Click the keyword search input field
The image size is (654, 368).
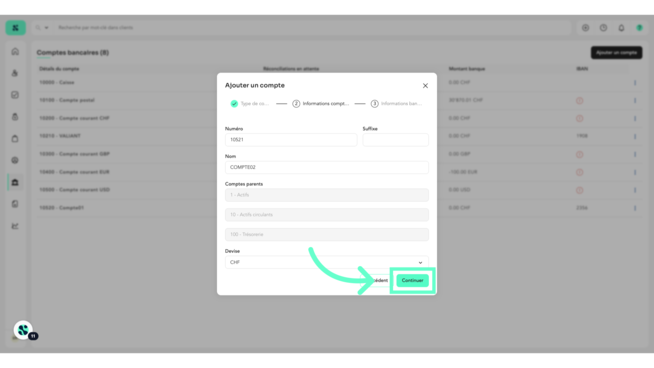(x=313, y=28)
